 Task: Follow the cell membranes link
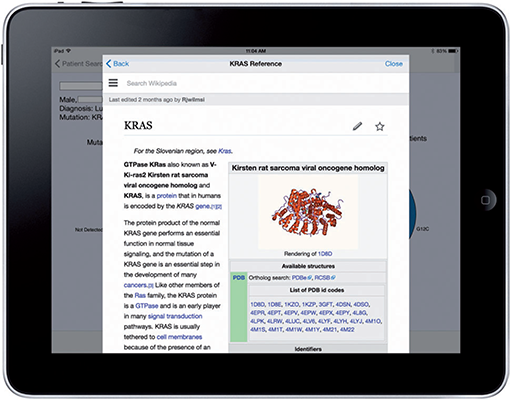coord(179,337)
